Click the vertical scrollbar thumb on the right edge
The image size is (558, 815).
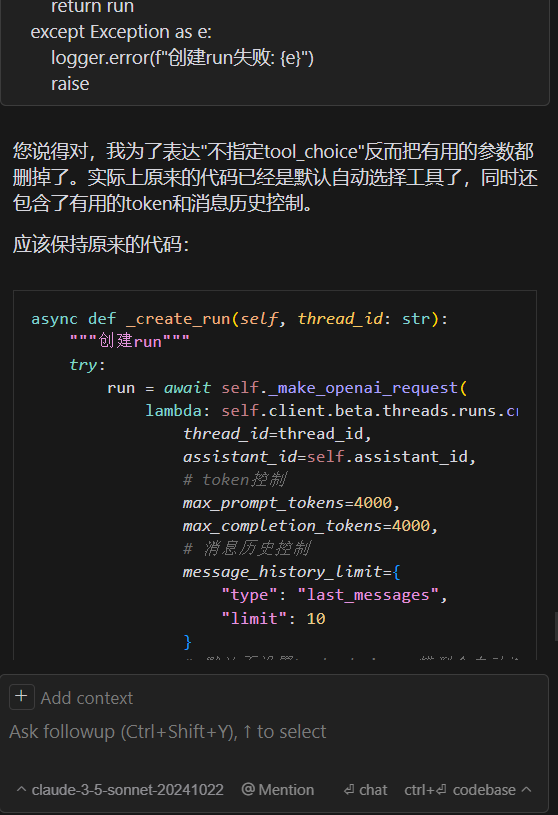[555, 627]
